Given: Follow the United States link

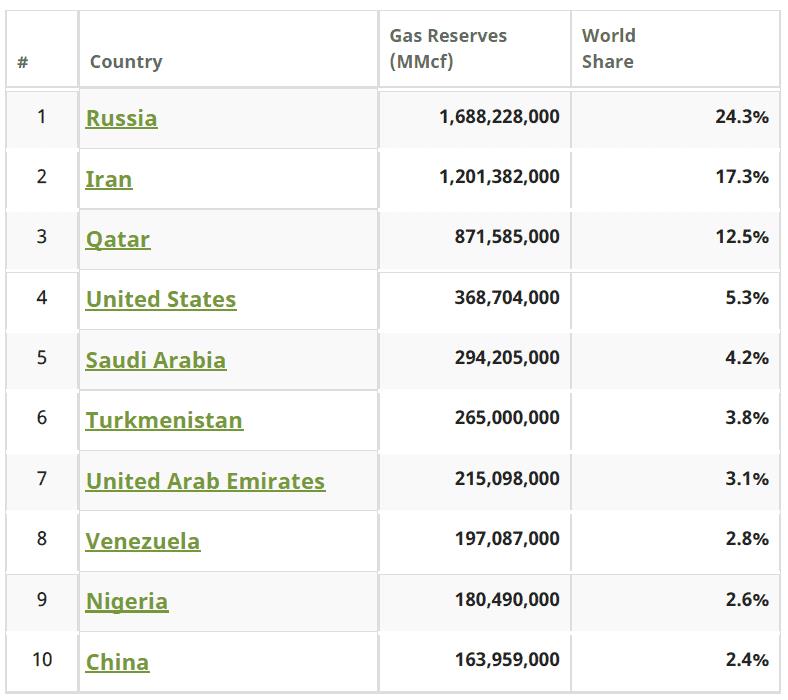Looking at the screenshot, I should point(161,299).
